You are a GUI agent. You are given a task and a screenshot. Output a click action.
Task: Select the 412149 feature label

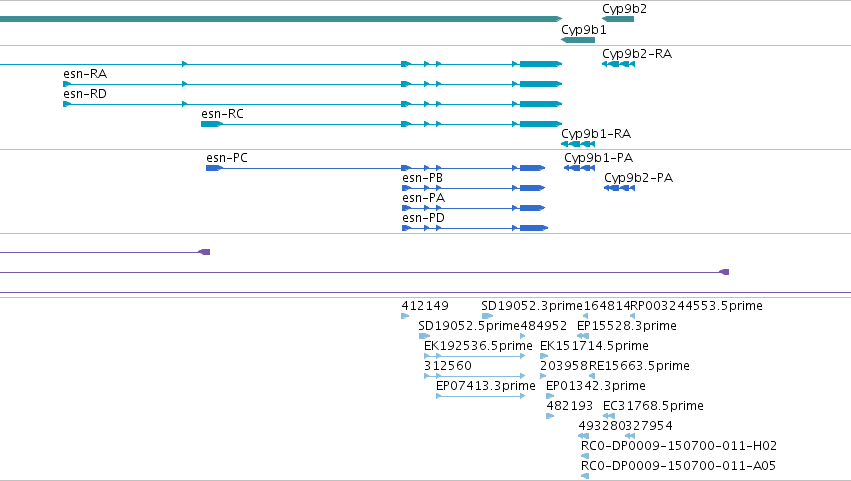[425, 306]
